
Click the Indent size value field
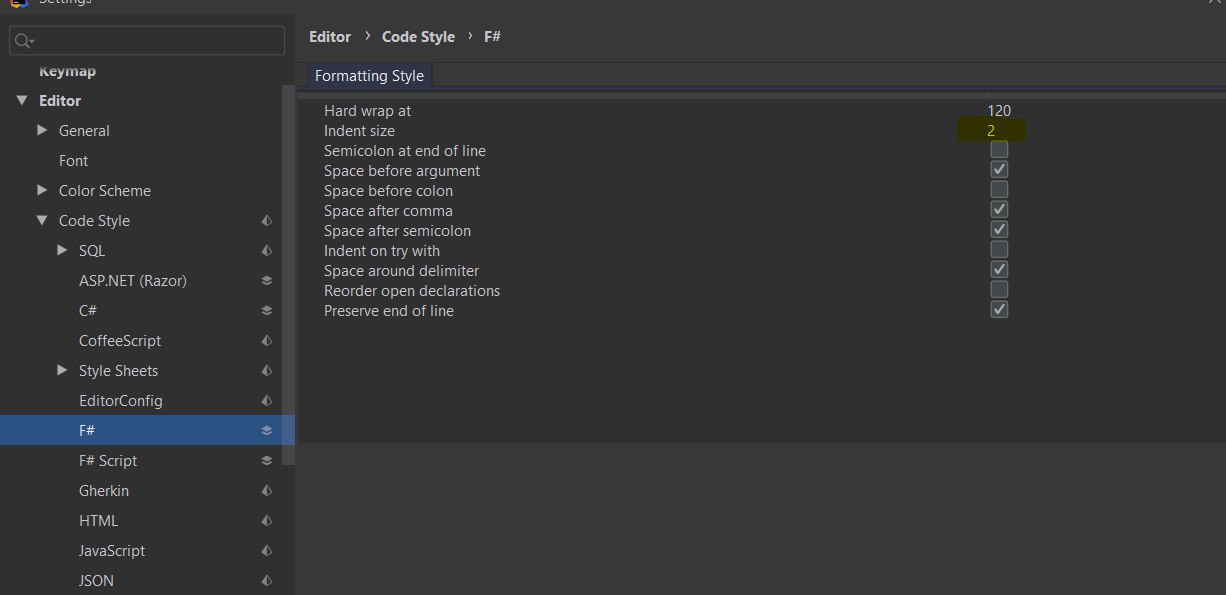(x=991, y=131)
